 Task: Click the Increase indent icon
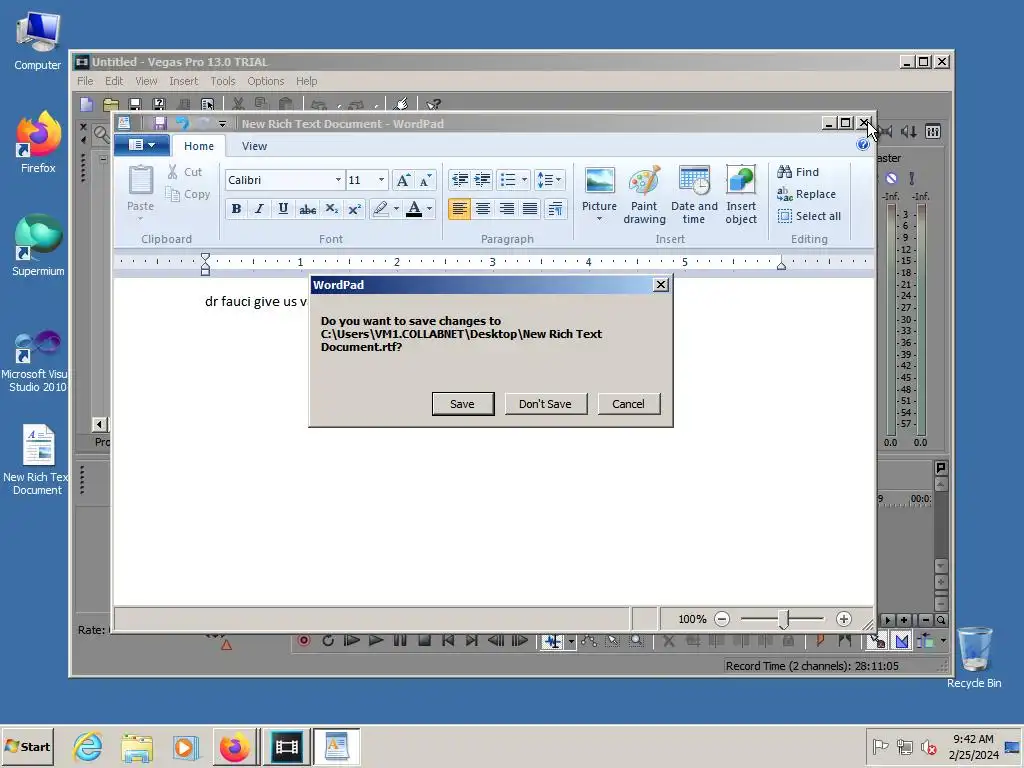[x=483, y=180]
